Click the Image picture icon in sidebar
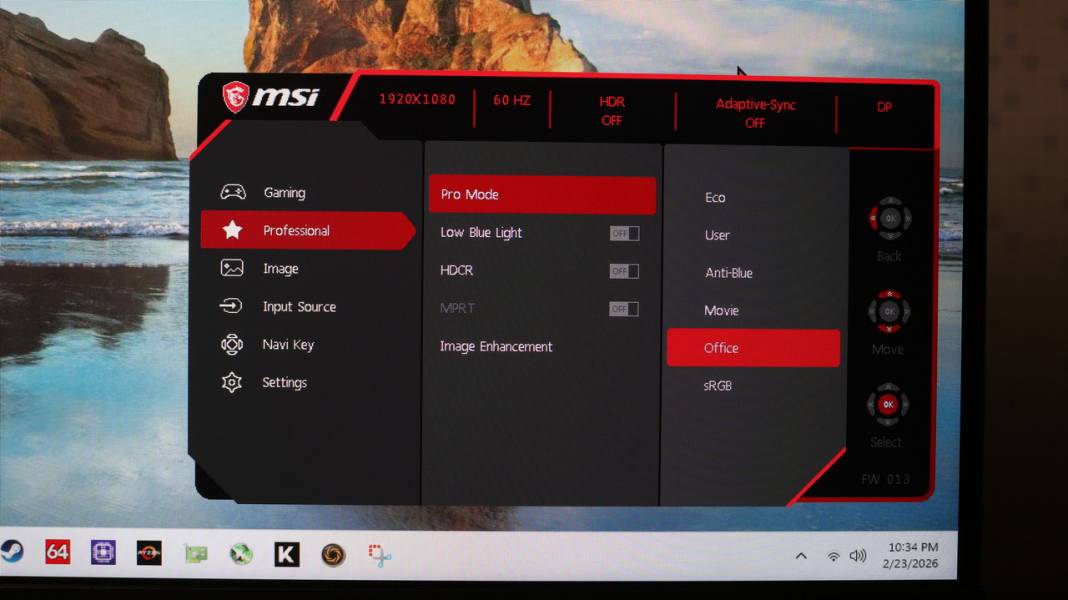Image resolution: width=1068 pixels, height=600 pixels. tap(231, 268)
